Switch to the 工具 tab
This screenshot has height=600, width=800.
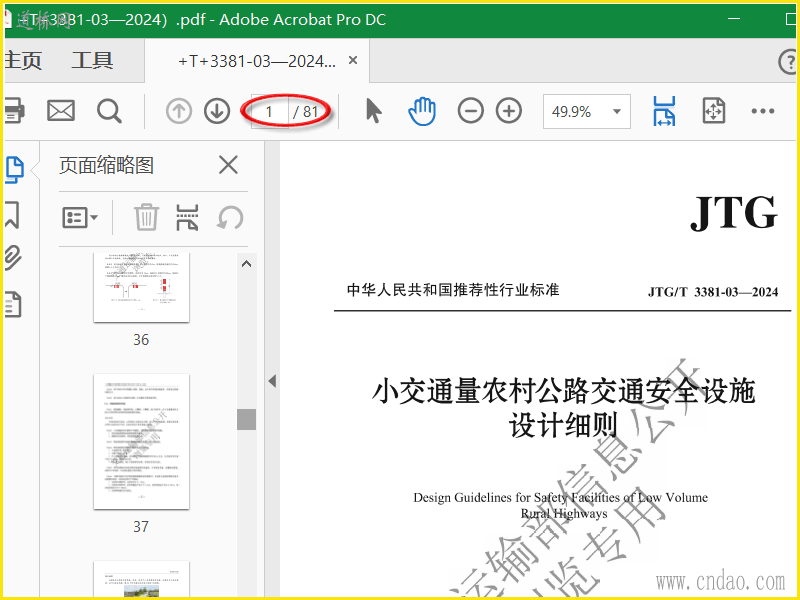92,61
